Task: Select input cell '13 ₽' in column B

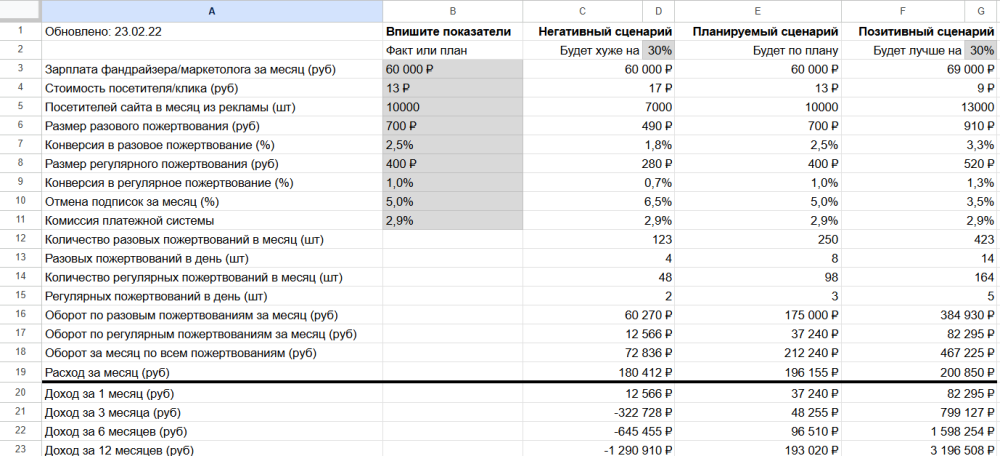Action: (453, 88)
